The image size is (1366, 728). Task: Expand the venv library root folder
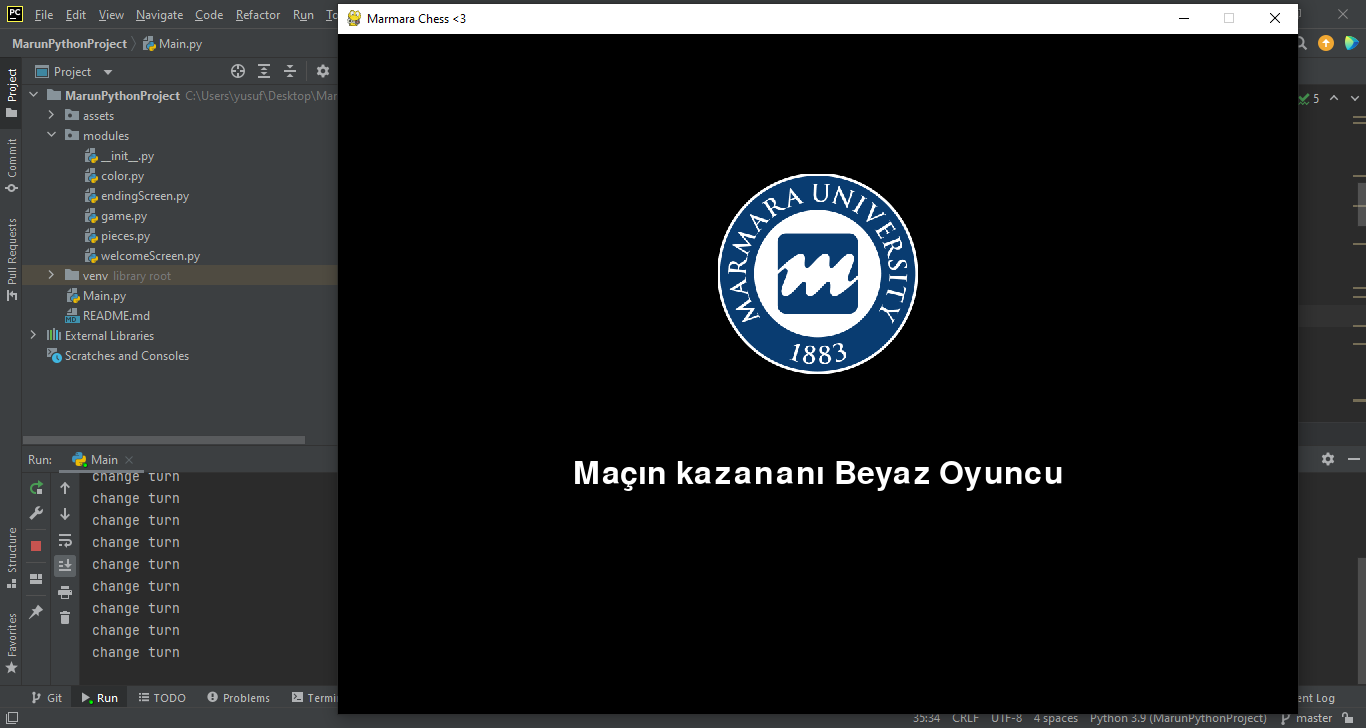pyautogui.click(x=51, y=275)
